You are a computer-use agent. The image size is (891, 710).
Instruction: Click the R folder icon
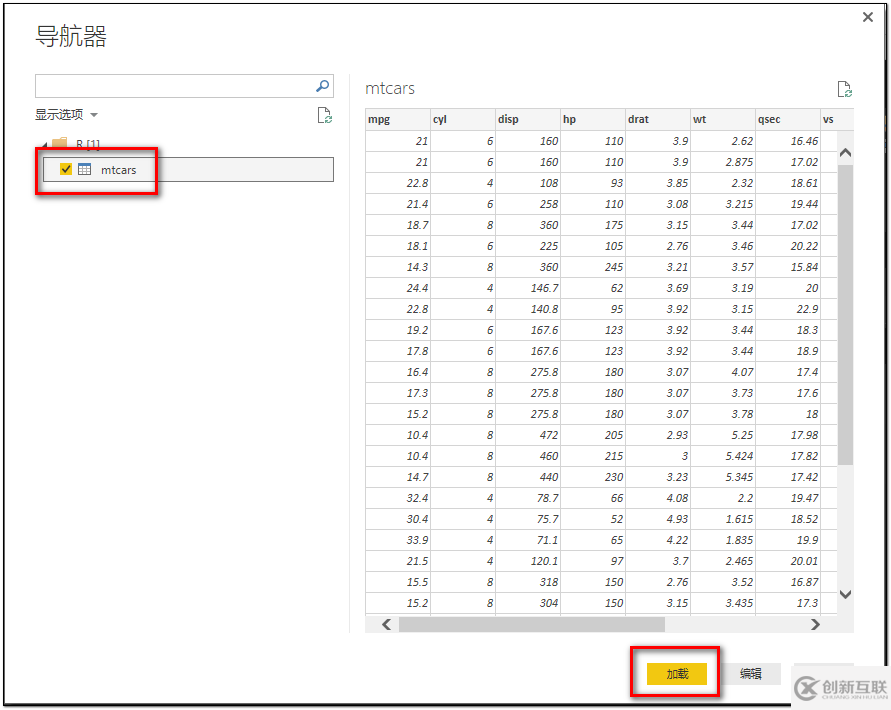coord(60,143)
